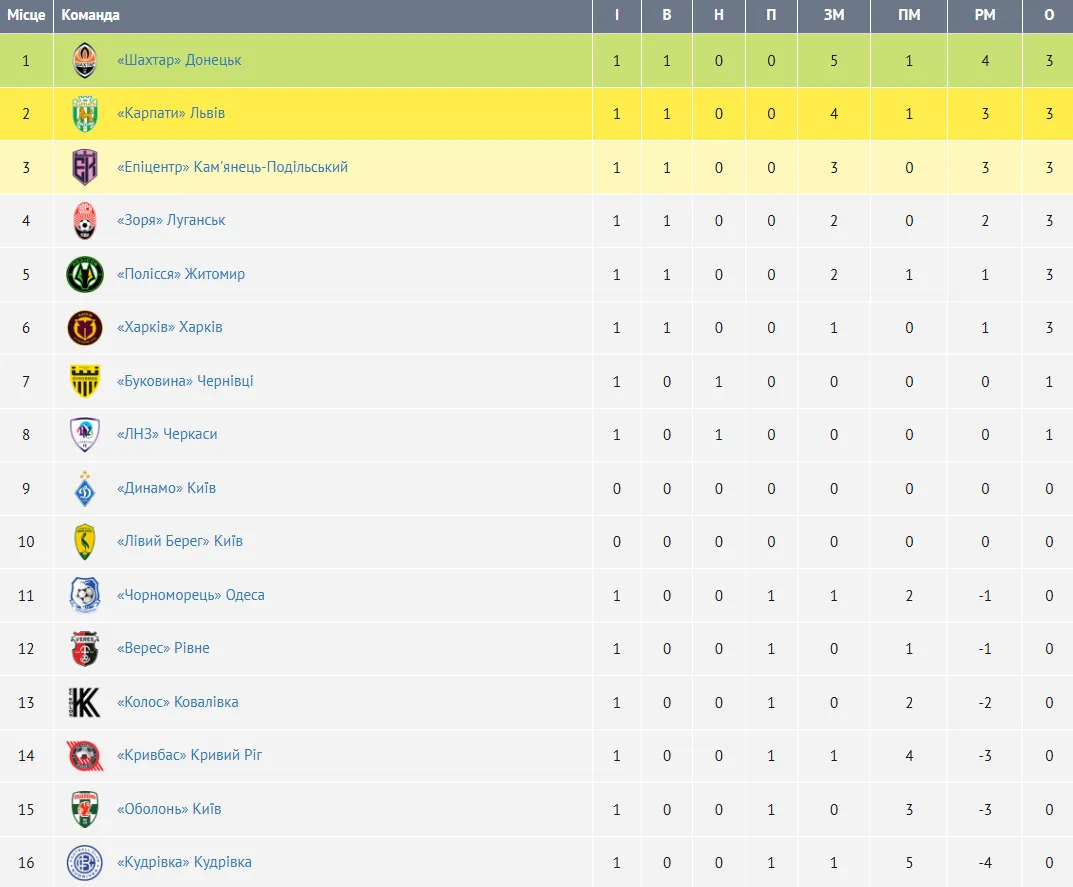This screenshot has width=1073, height=887.
Task: Open the «Кривбас» Кривий Ріг team link
Action: point(190,756)
